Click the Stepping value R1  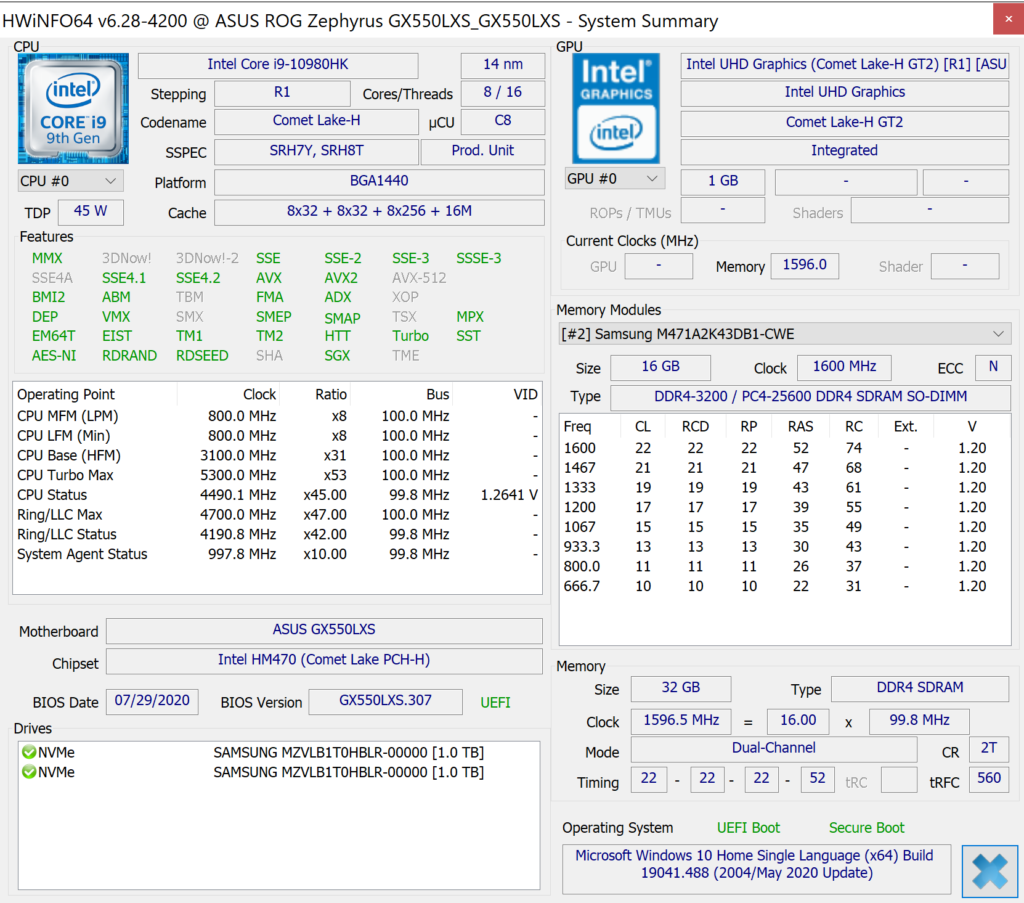pos(282,93)
